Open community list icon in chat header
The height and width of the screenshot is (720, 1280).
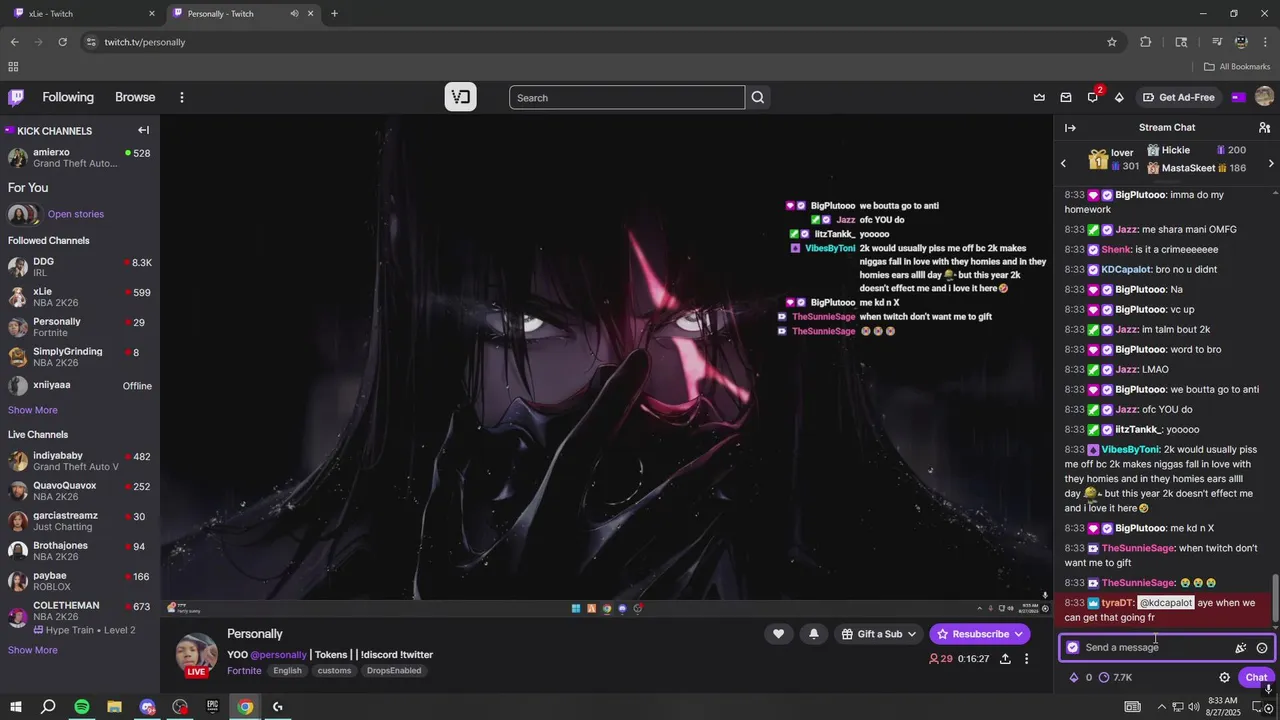(x=1264, y=127)
